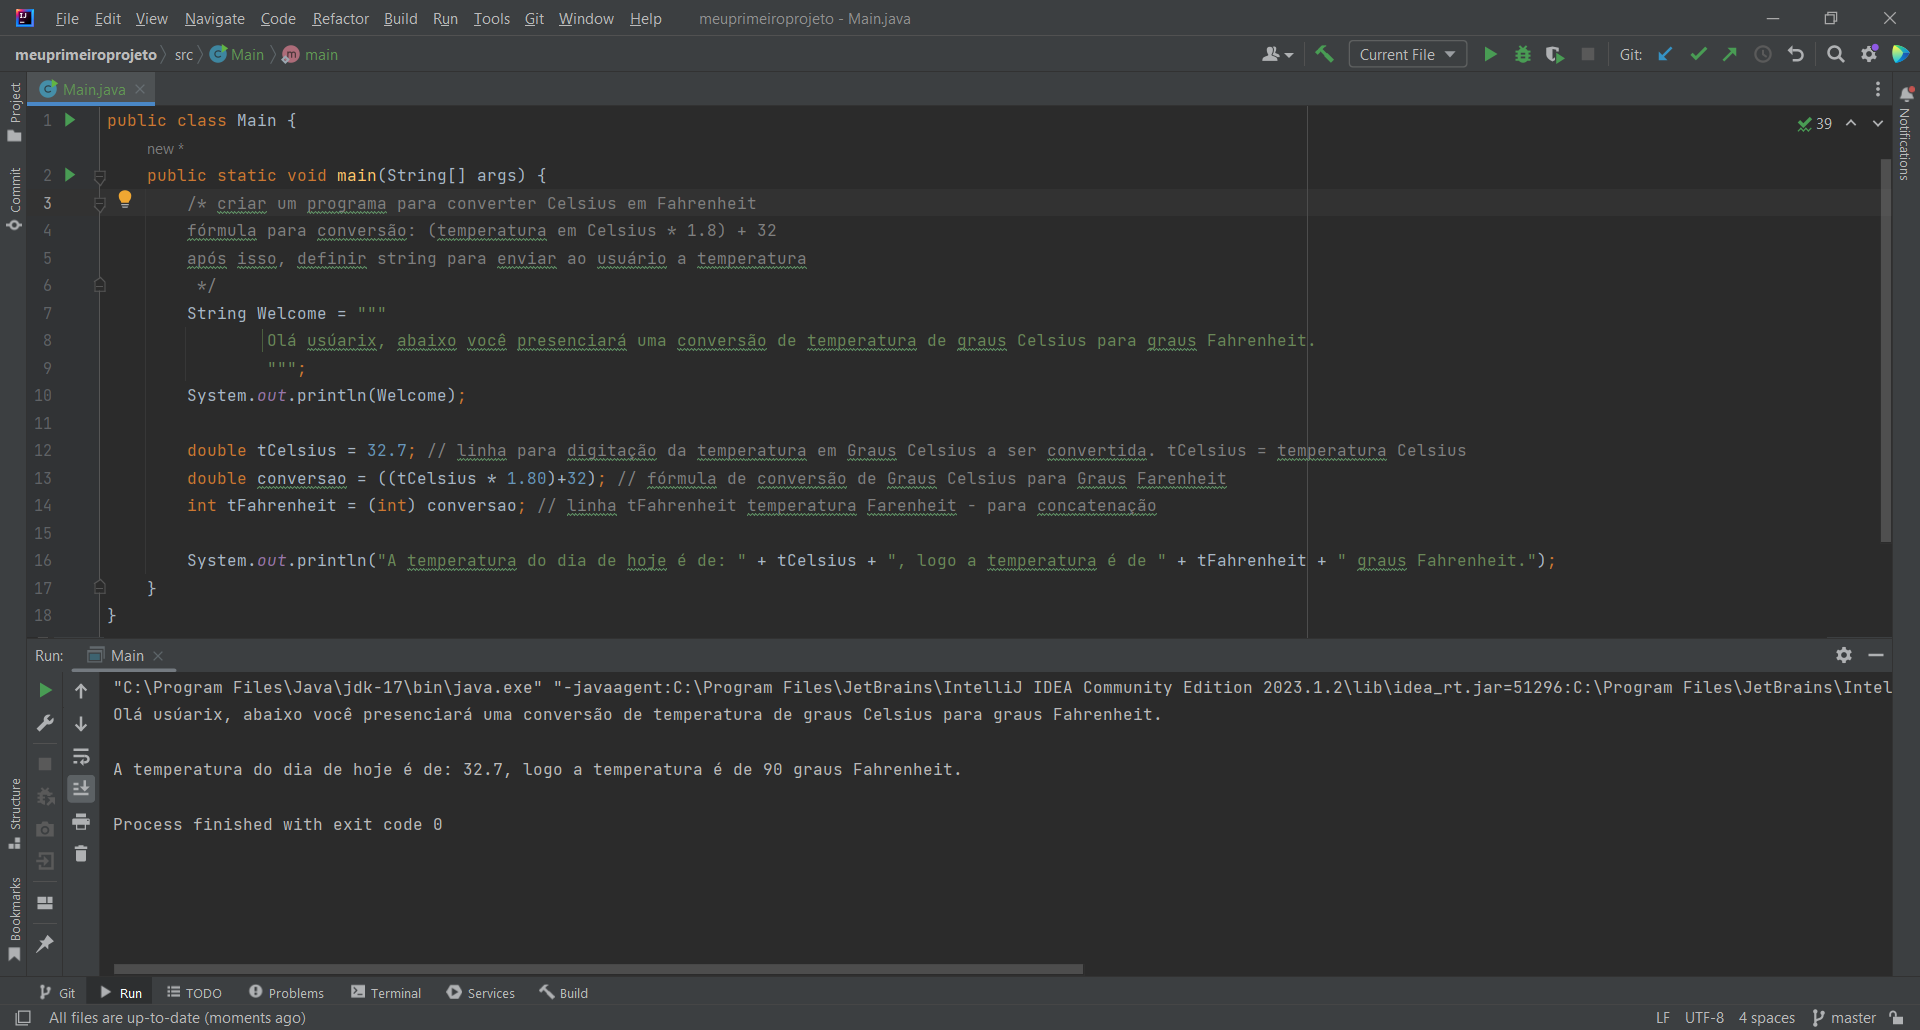Click the yellow lightbulb intention icon
The height and width of the screenshot is (1030, 1920).
(125, 199)
